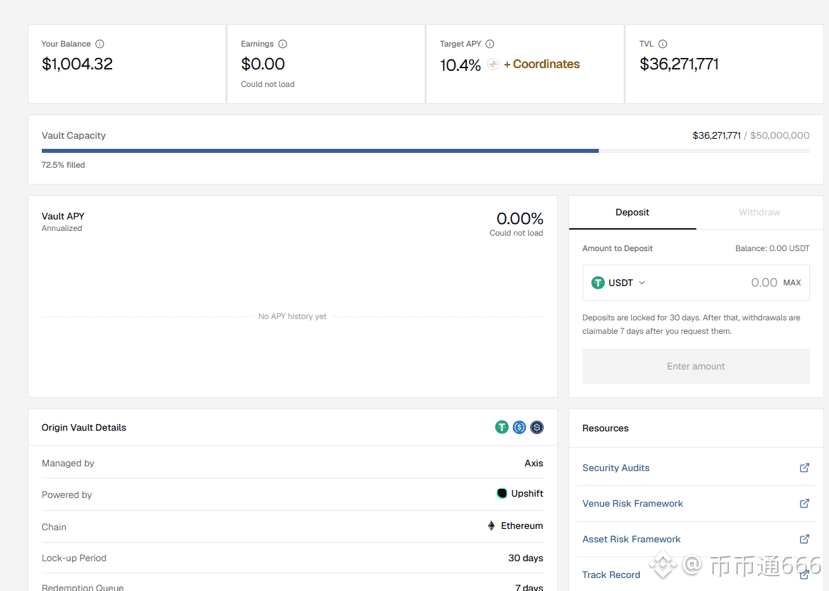Click the Balance: 0.00 USDT text
This screenshot has width=829, height=591.
coord(772,248)
